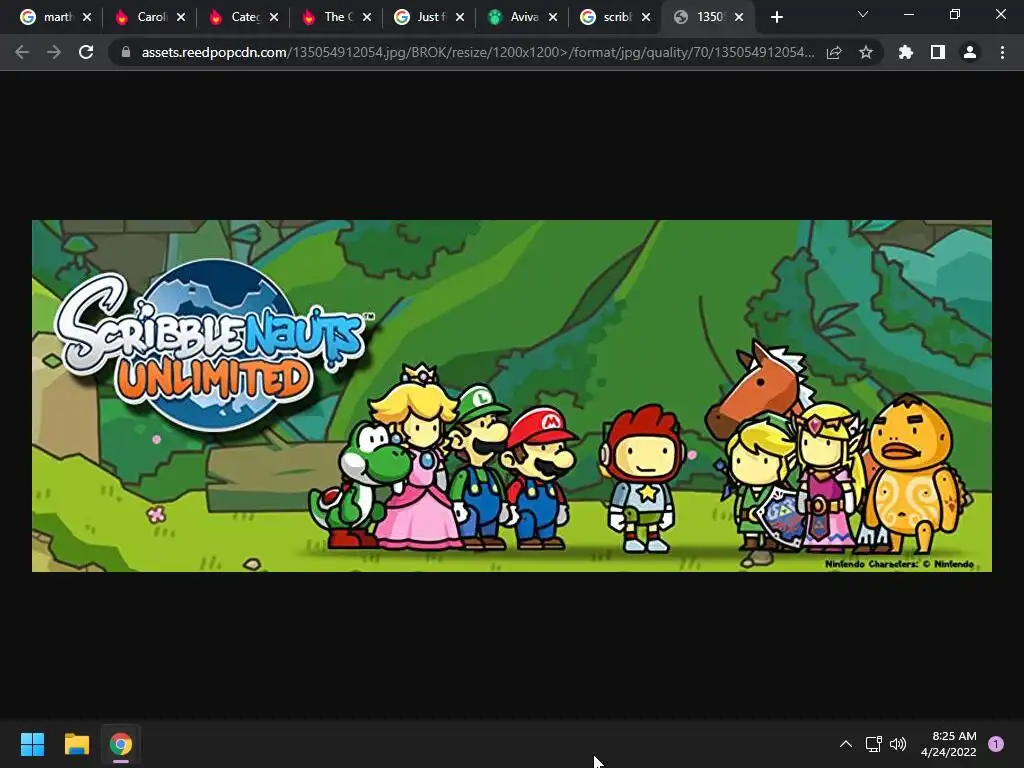Go back to the previous page
Screen dimensions: 1024x768
(22, 52)
